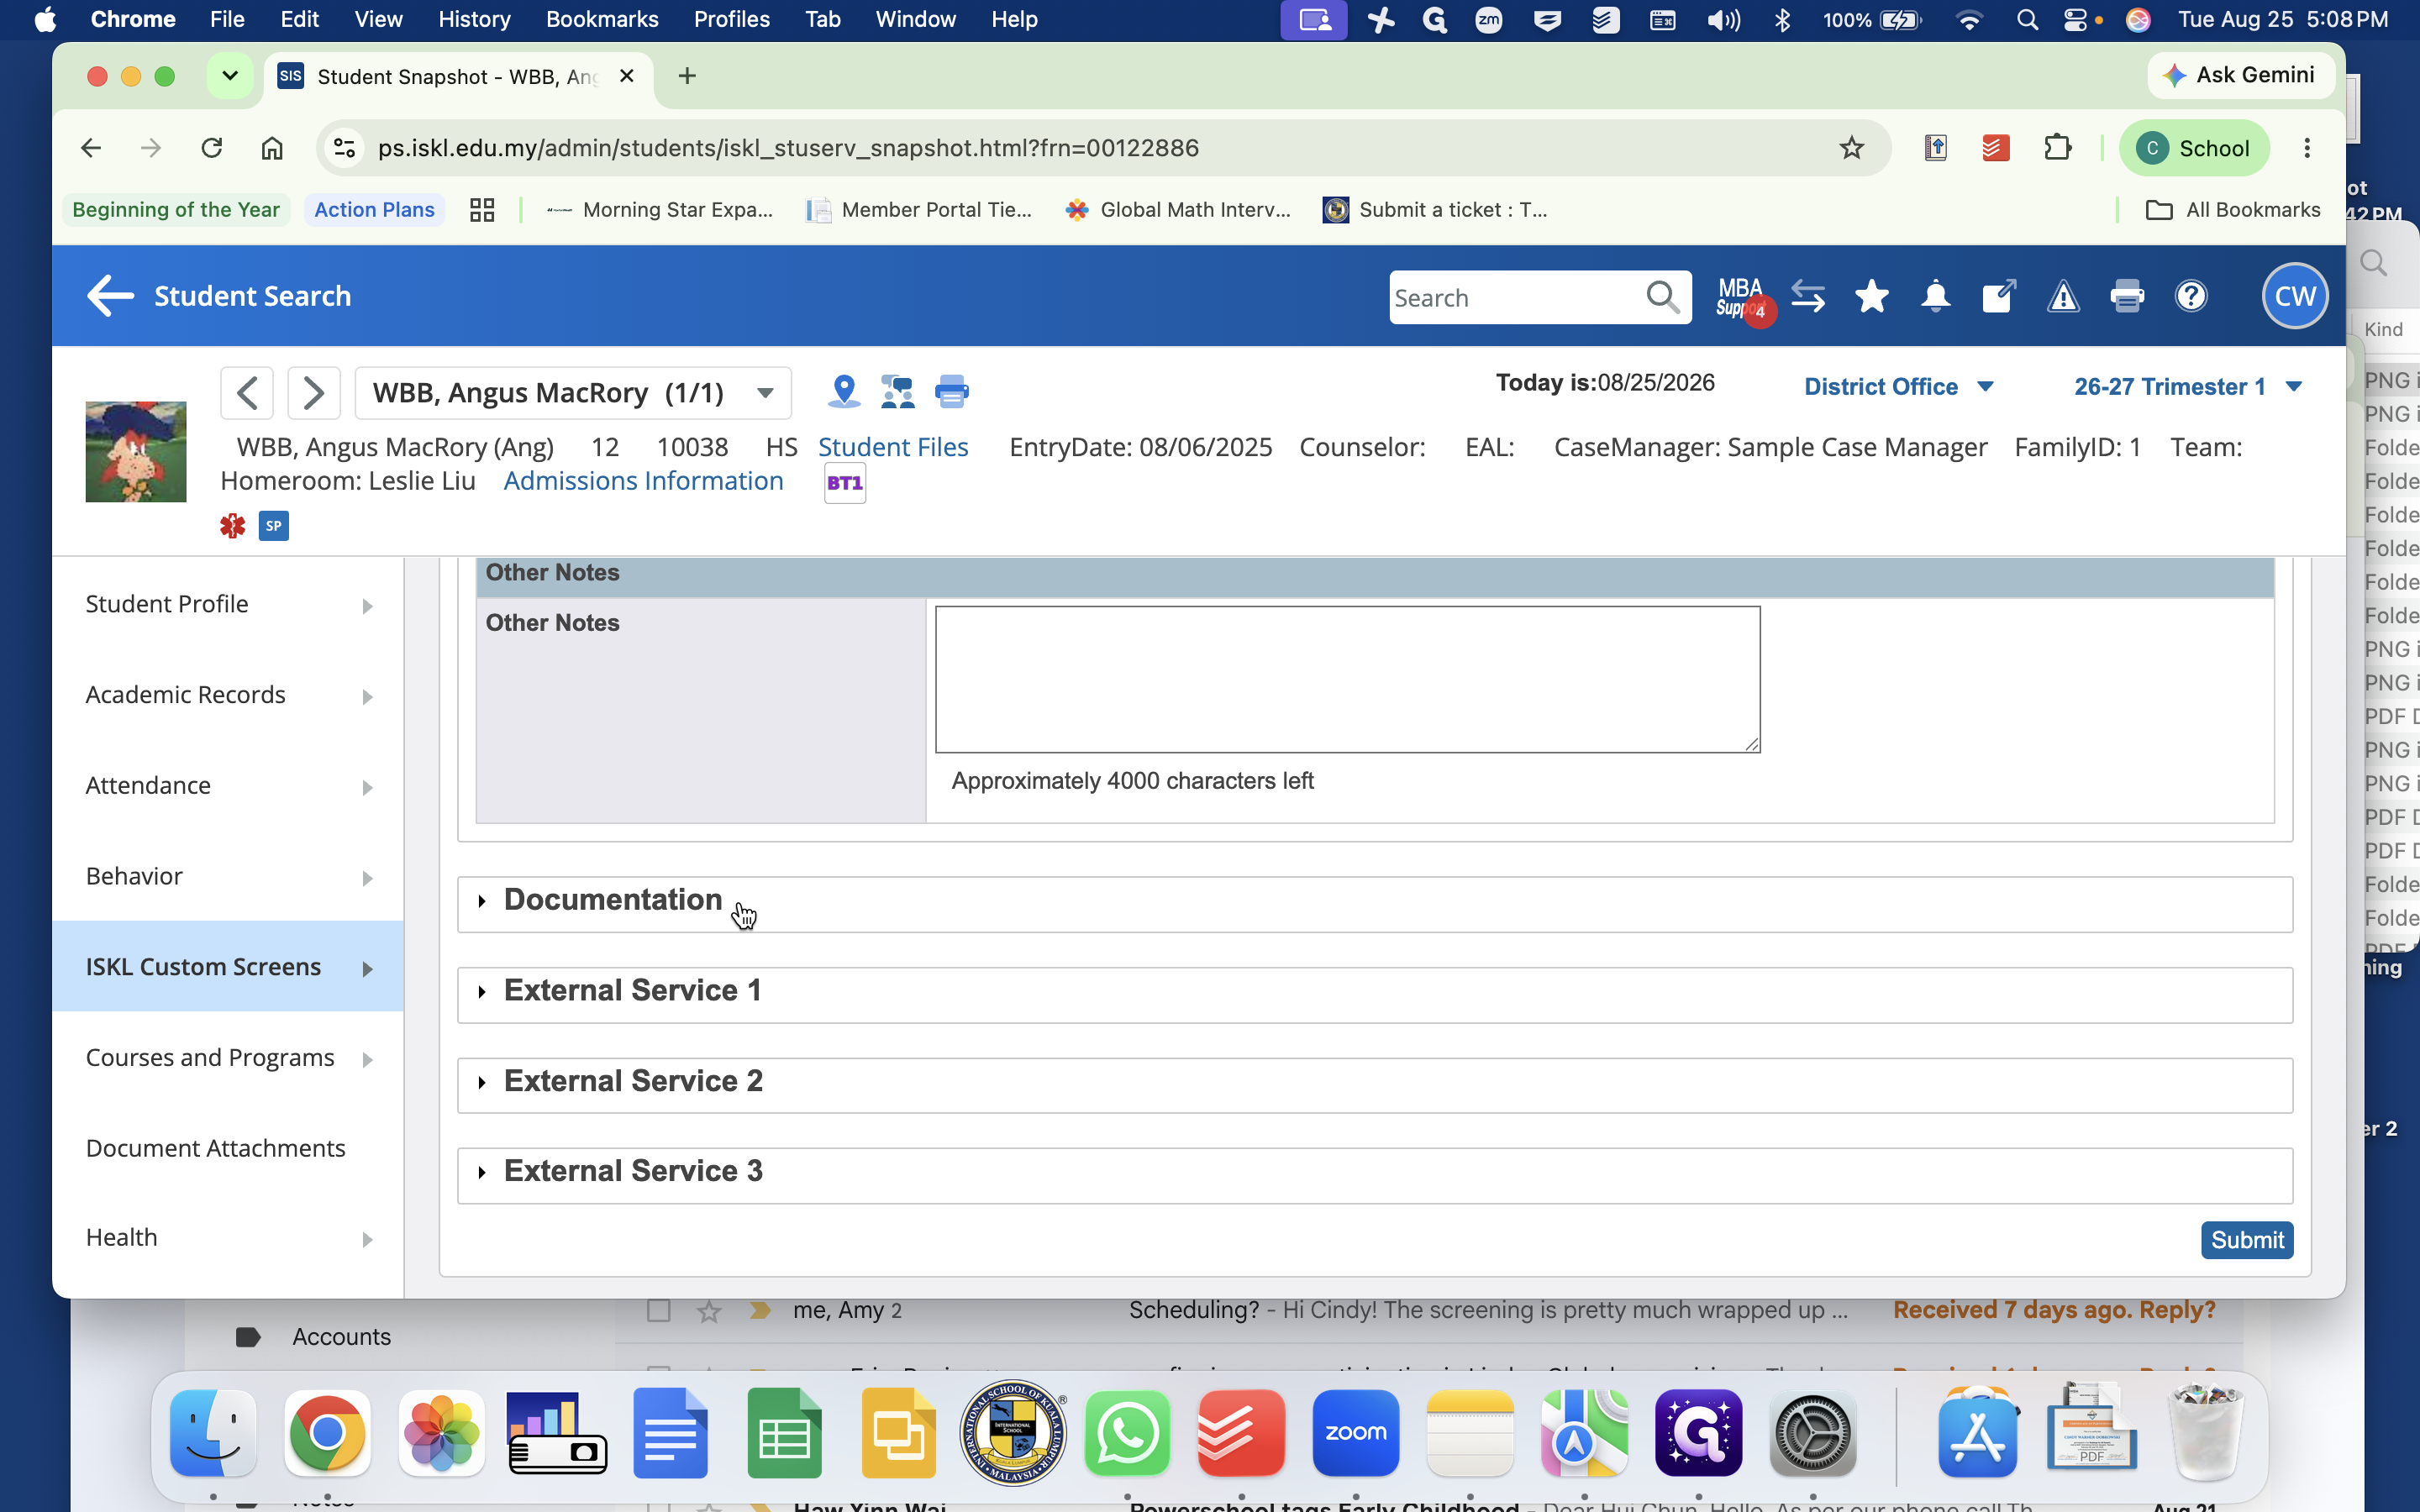Image resolution: width=2420 pixels, height=1512 pixels.
Task: Open the Chrome History menu
Action: (x=474, y=19)
